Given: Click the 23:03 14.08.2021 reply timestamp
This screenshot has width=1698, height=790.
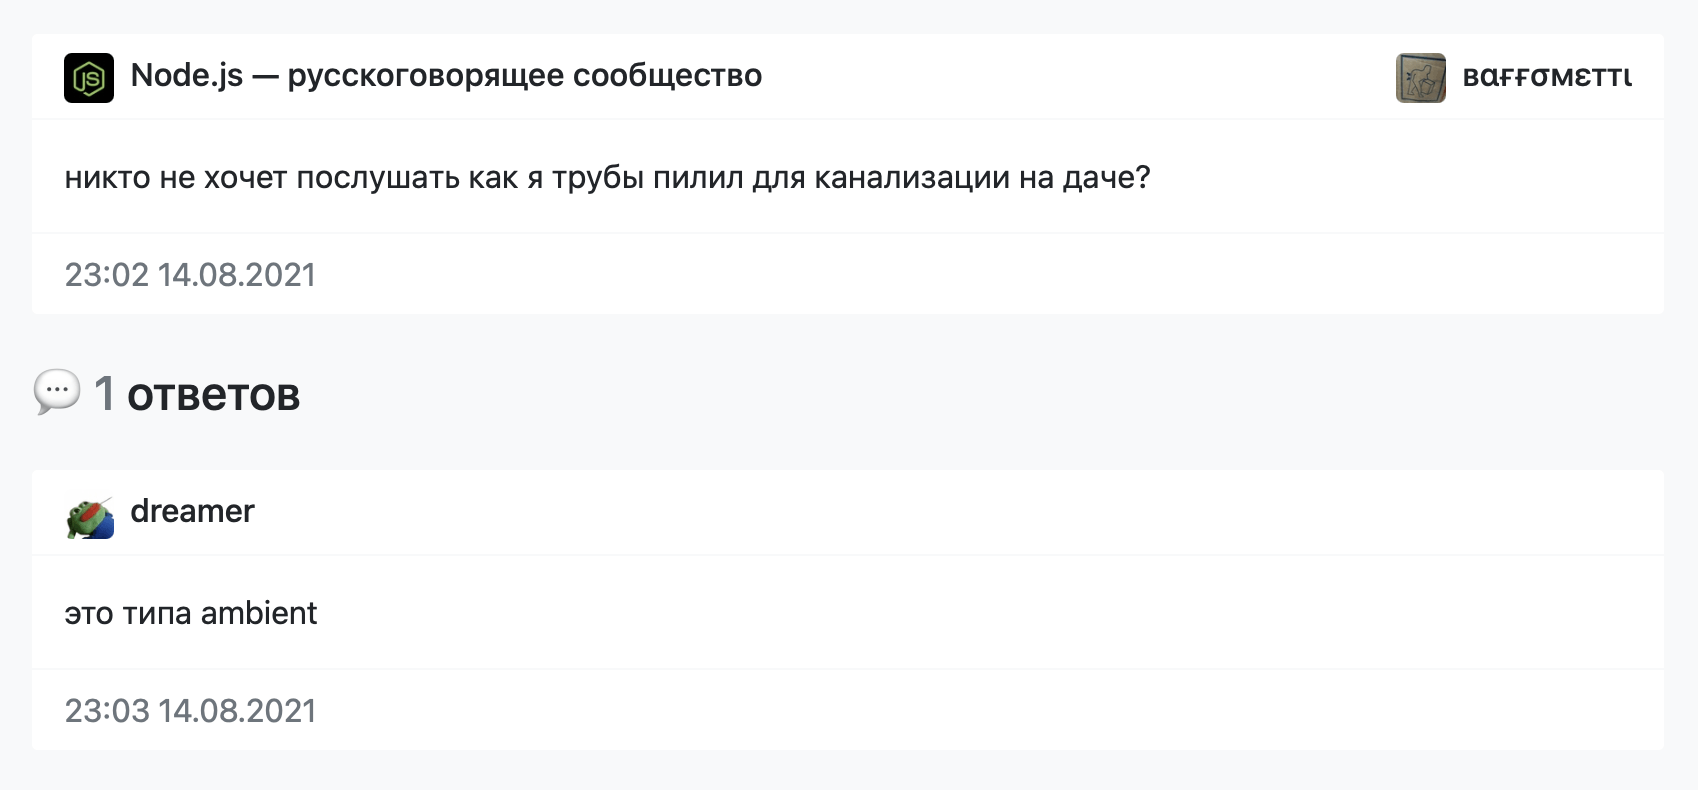Looking at the screenshot, I should tap(190, 711).
